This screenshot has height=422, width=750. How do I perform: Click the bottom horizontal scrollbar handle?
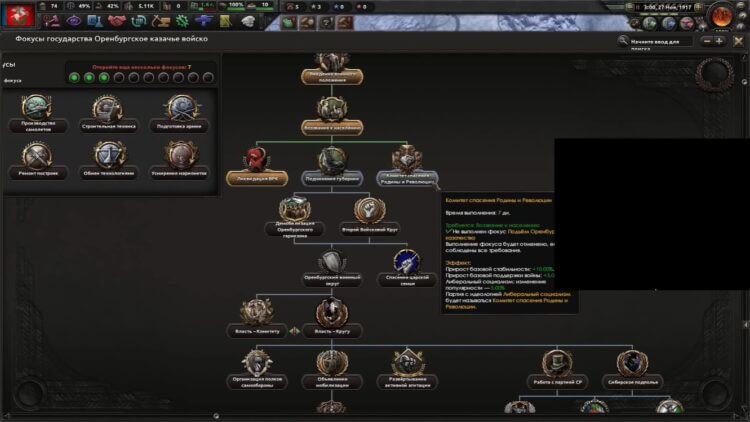[216, 416]
